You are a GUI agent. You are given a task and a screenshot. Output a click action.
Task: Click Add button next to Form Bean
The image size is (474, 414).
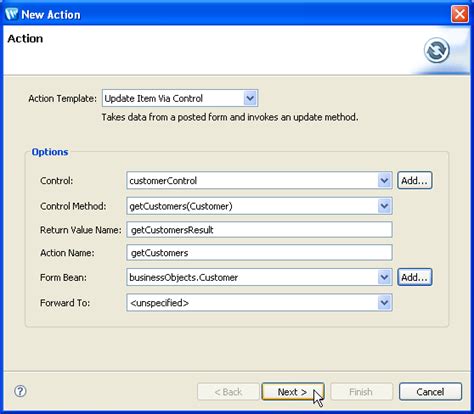415,277
